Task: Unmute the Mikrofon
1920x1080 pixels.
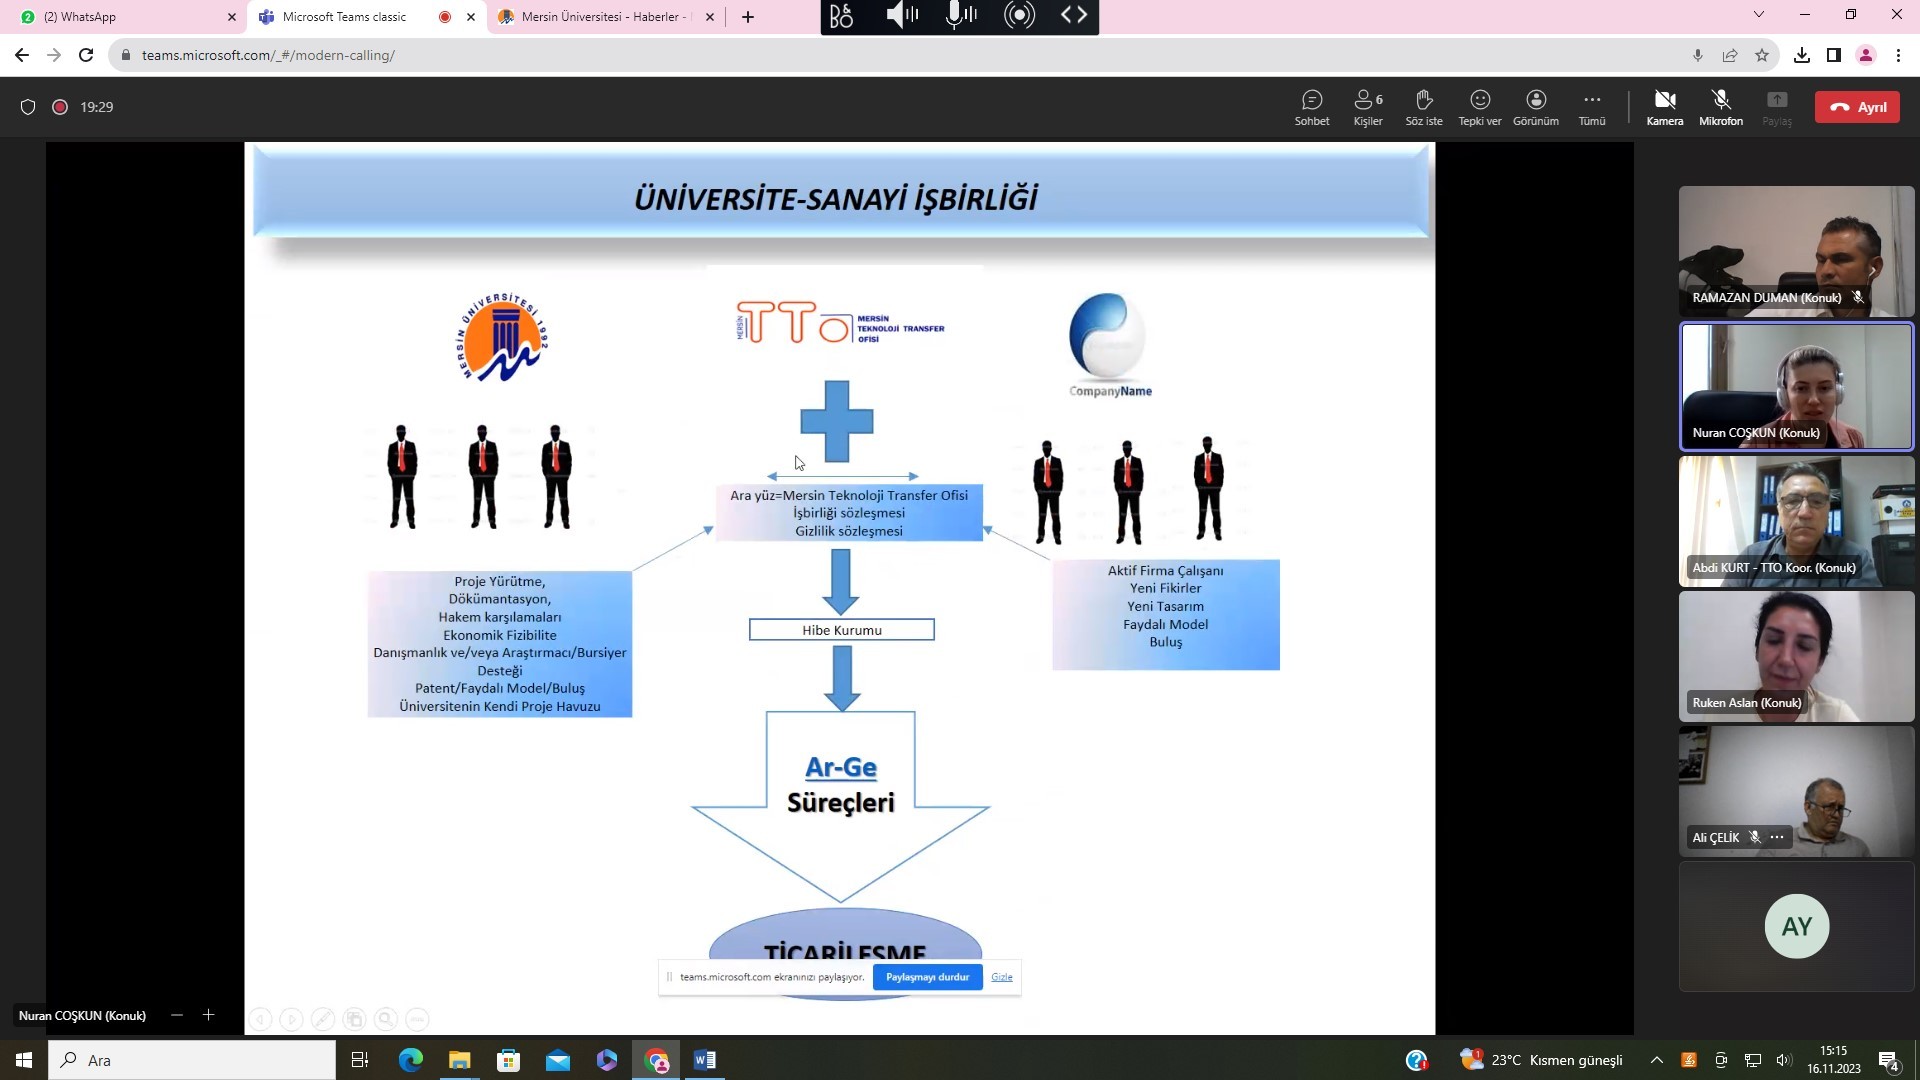Action: (1720, 107)
